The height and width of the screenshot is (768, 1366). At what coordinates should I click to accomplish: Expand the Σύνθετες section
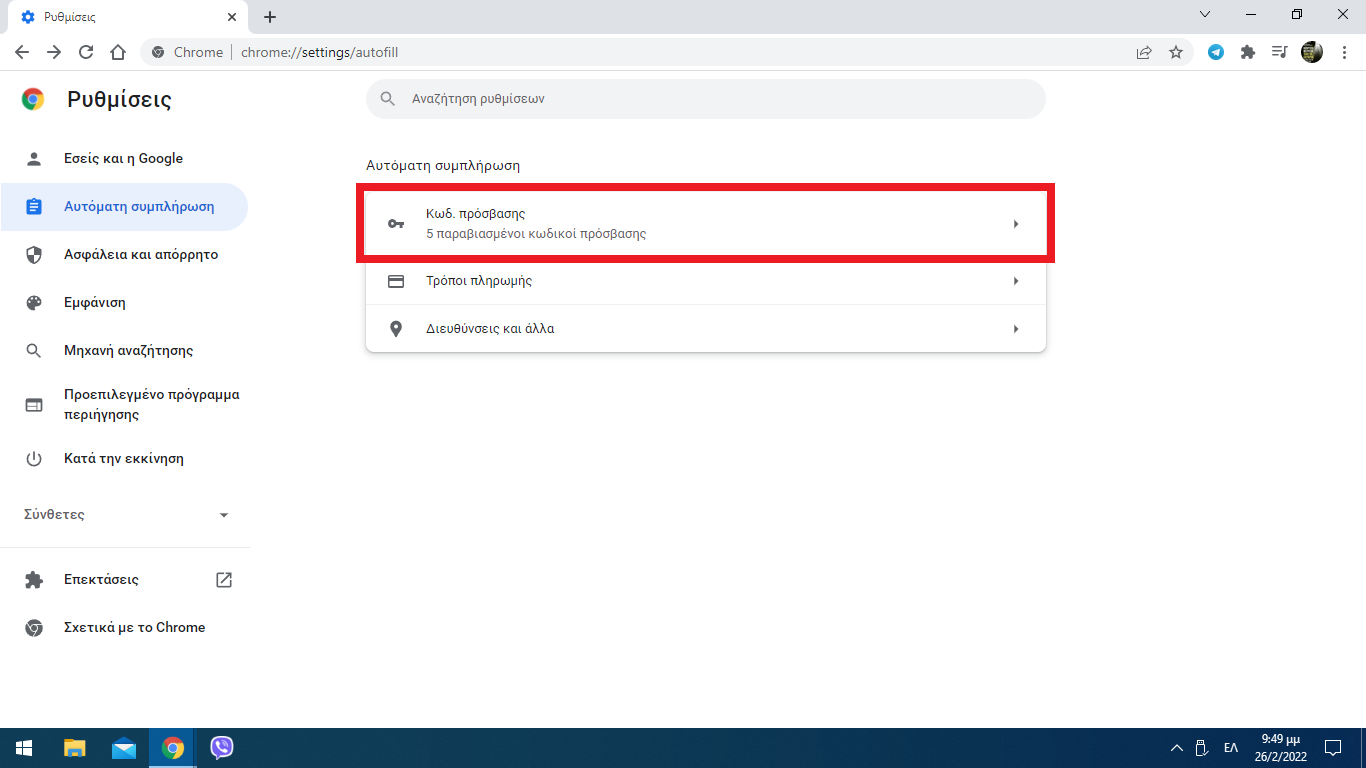(x=125, y=515)
